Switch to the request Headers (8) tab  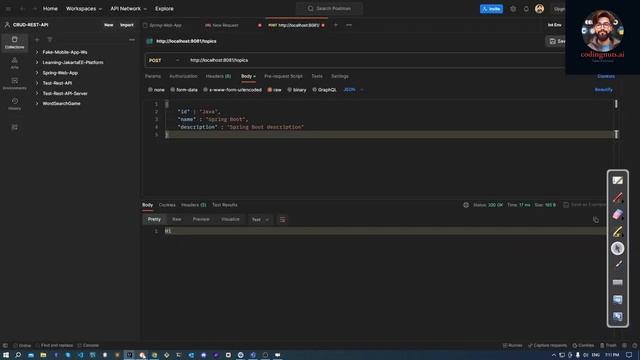click(x=218, y=76)
